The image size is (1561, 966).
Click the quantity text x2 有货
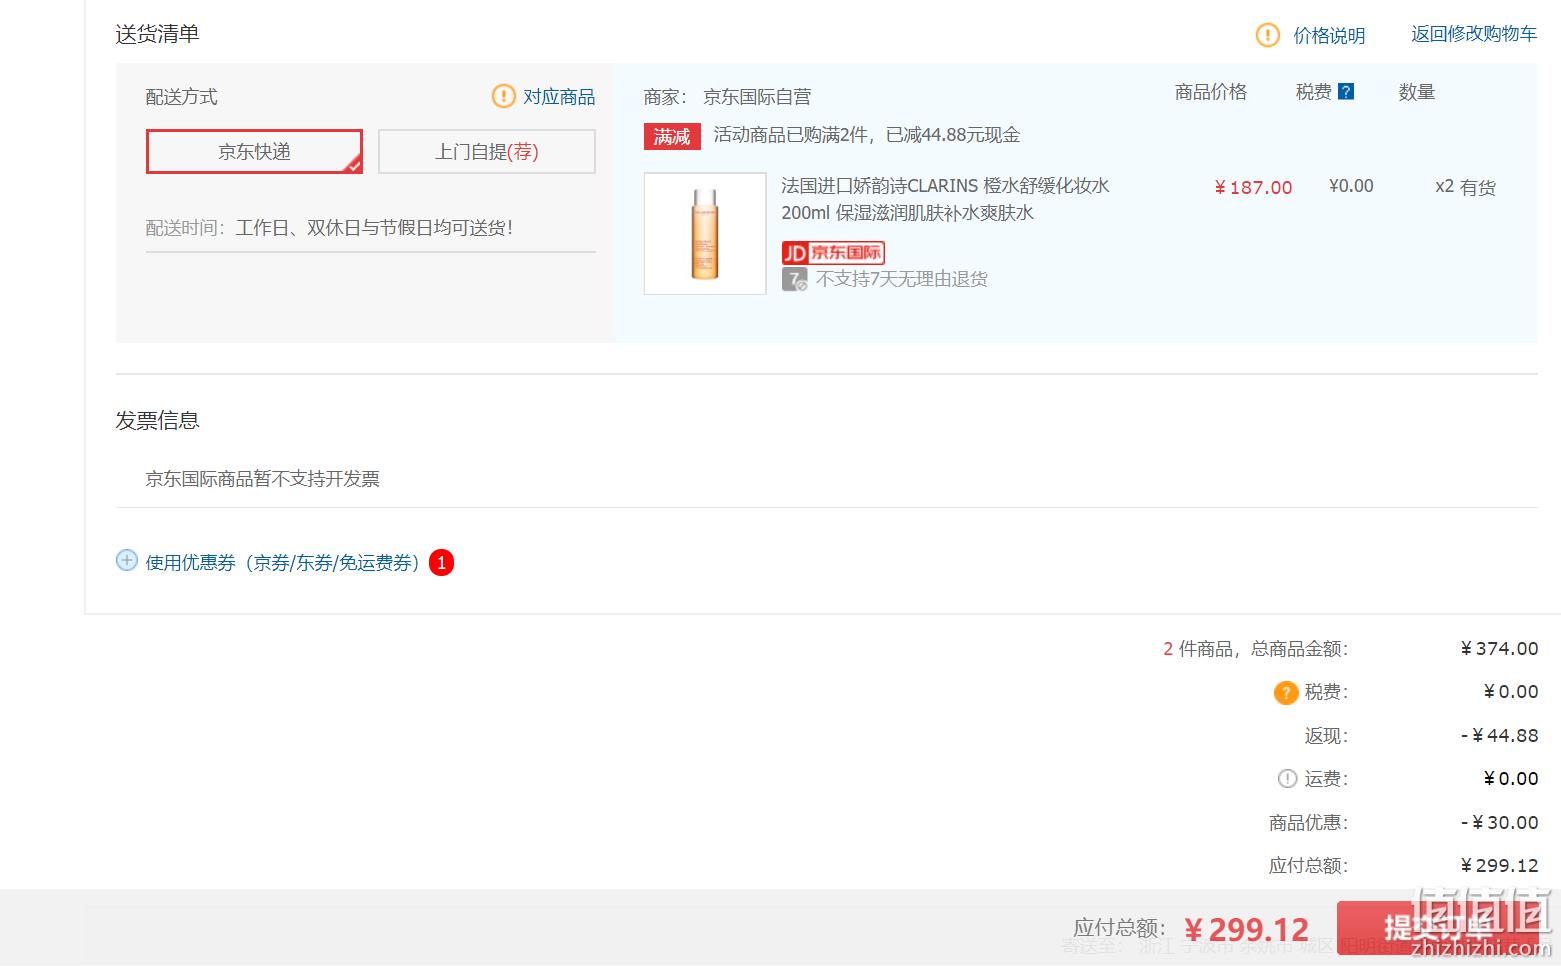(1465, 187)
